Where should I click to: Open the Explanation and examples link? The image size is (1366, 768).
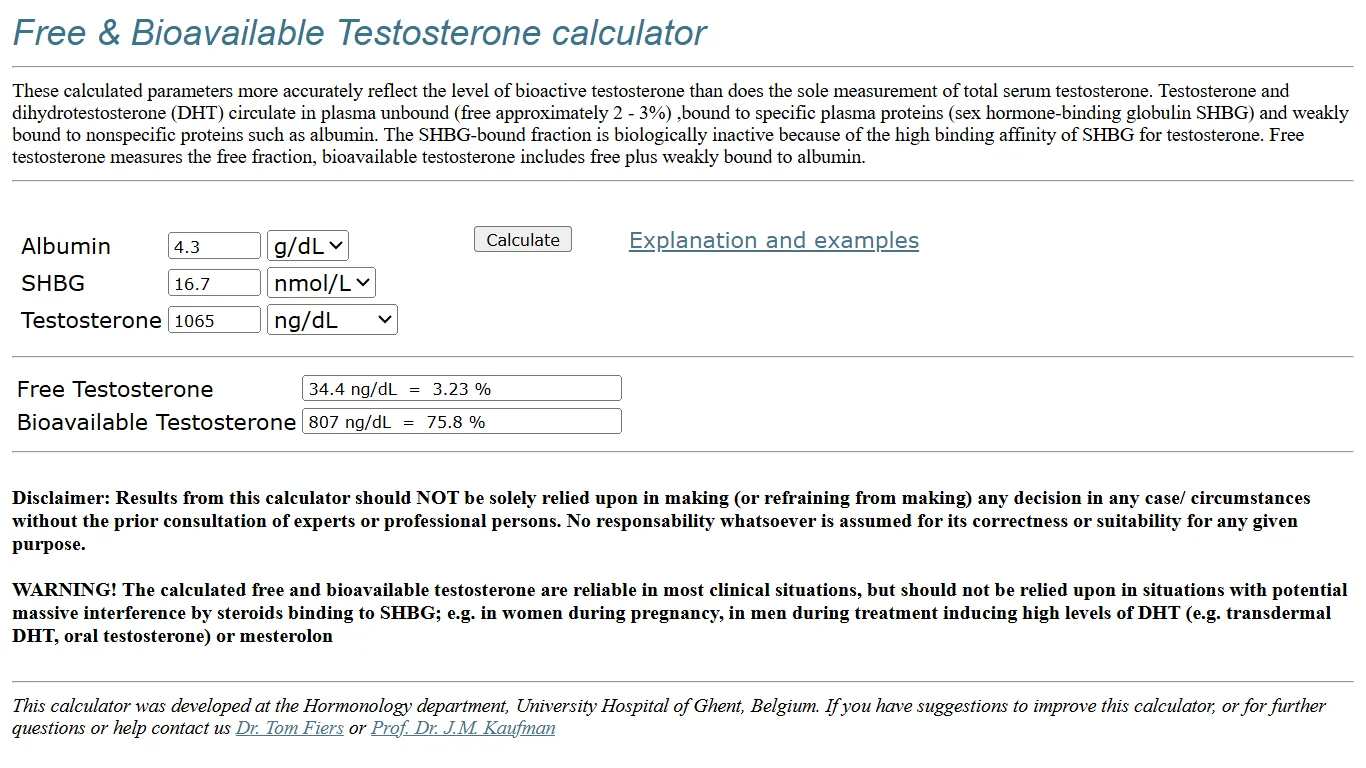pos(773,241)
